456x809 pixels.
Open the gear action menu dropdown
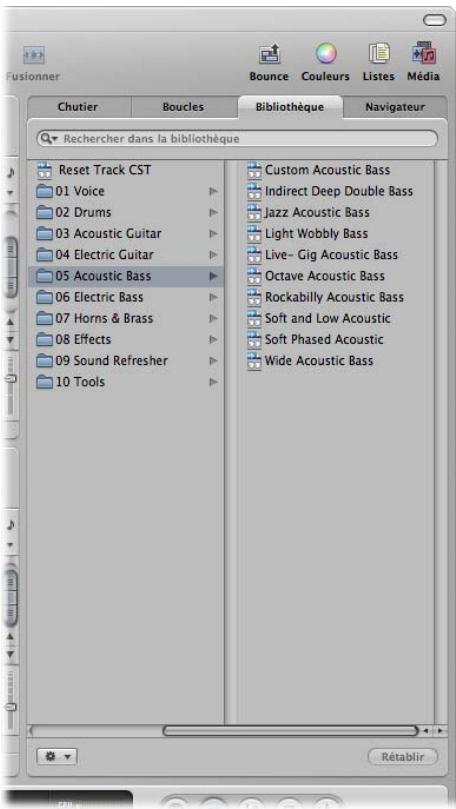point(57,757)
